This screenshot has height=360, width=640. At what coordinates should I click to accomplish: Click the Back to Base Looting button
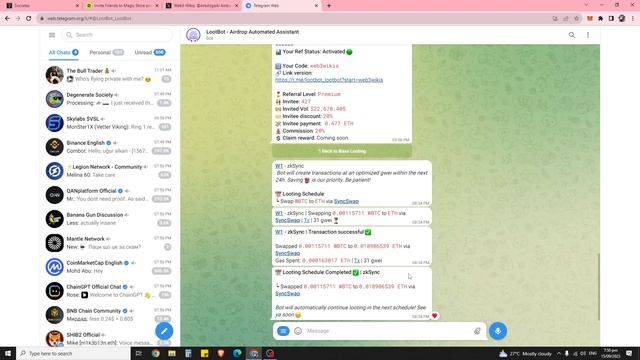(342, 151)
